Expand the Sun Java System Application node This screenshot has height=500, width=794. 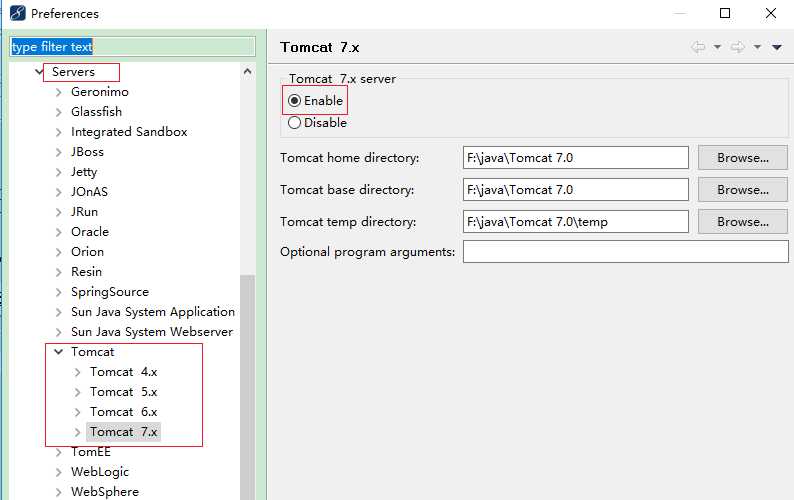(x=59, y=312)
